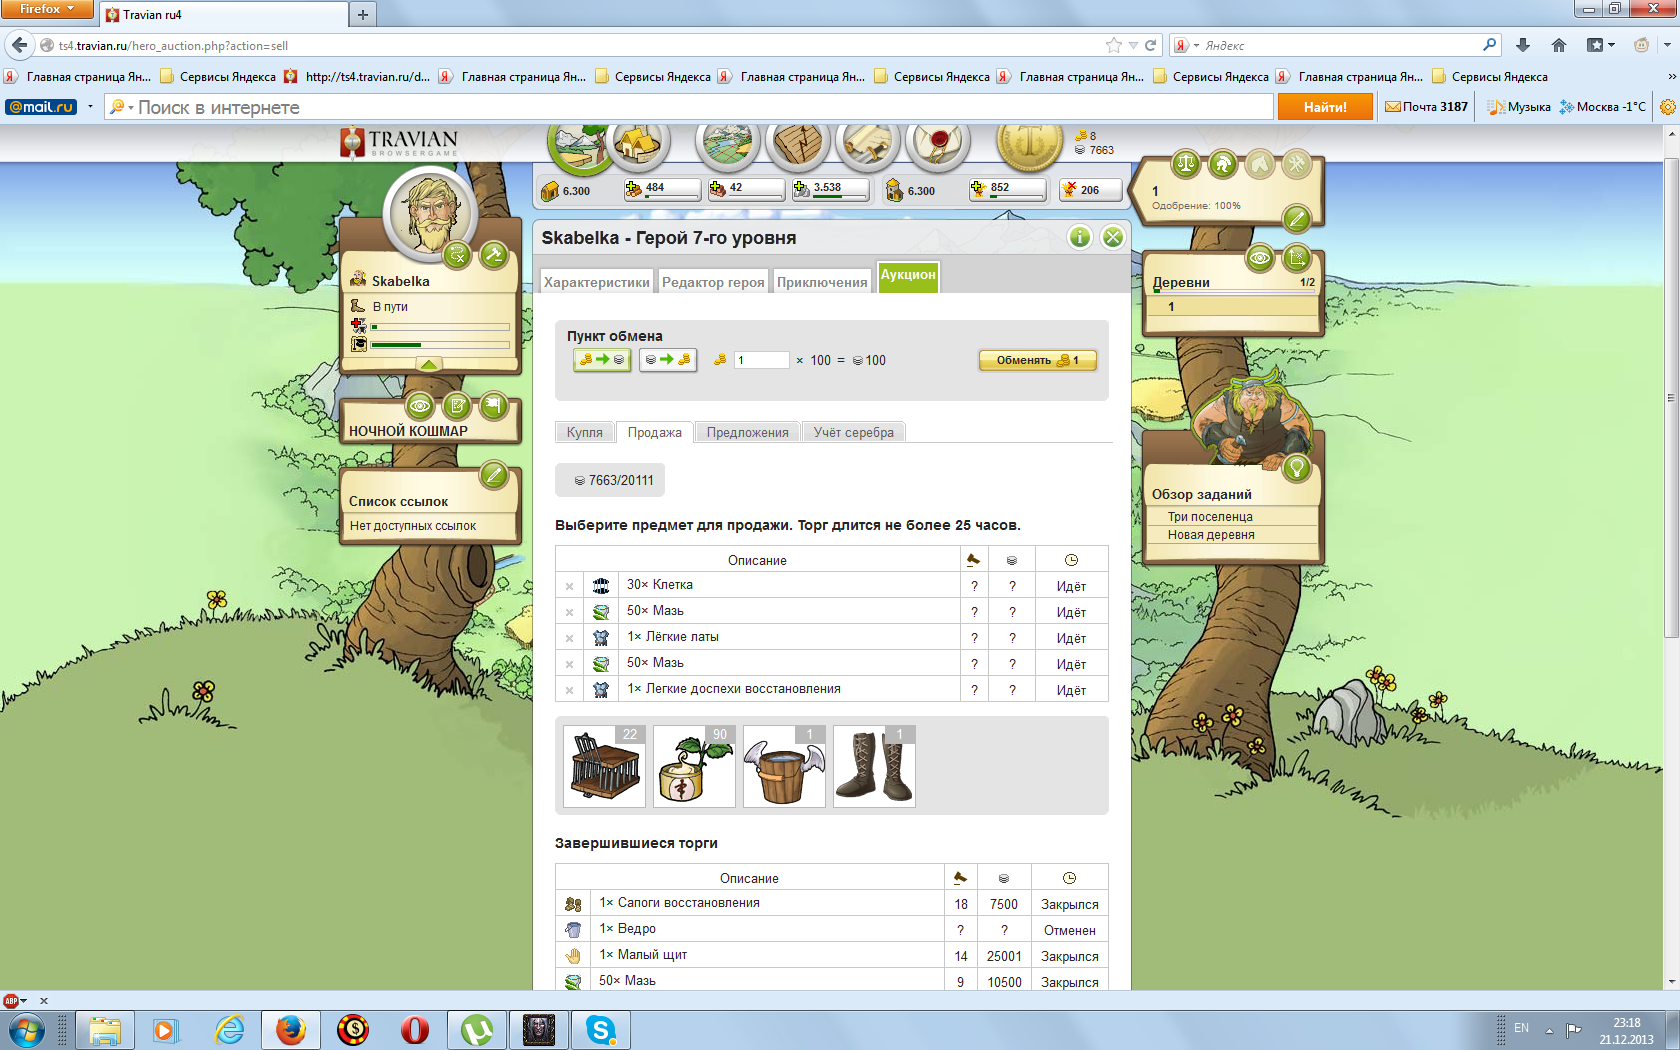1680x1050 pixels.
Task: Open the Почта 3187 mail link
Action: (1427, 107)
